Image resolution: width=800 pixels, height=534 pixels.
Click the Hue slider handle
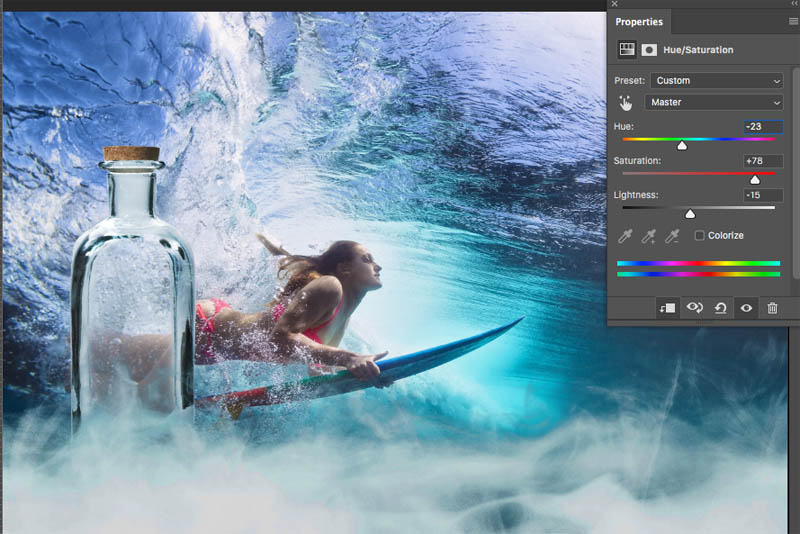tap(682, 146)
